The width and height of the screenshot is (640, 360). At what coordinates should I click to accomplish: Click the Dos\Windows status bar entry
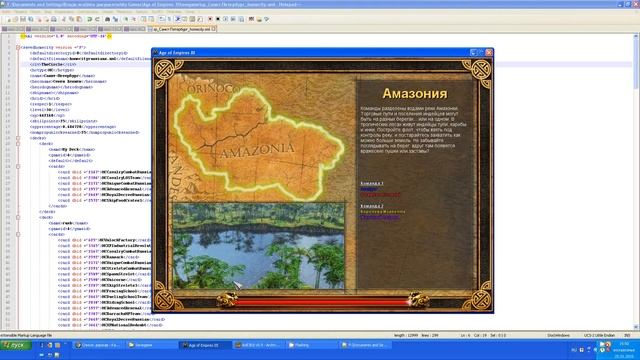(x=558, y=335)
